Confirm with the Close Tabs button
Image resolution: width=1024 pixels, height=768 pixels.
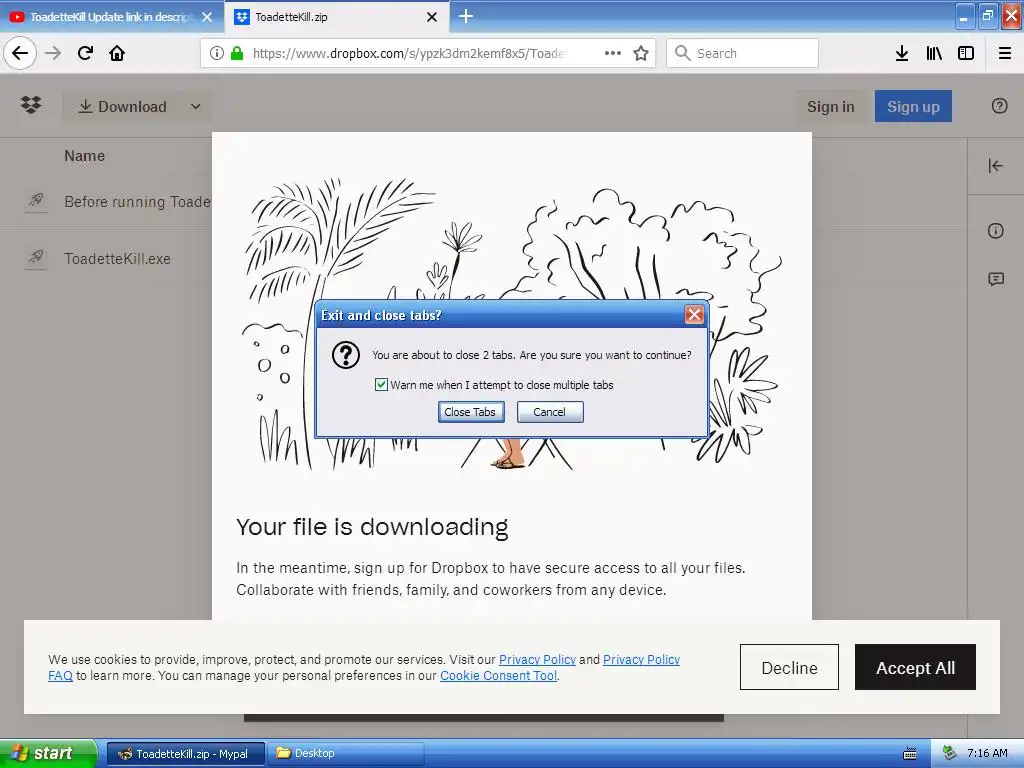tap(470, 412)
